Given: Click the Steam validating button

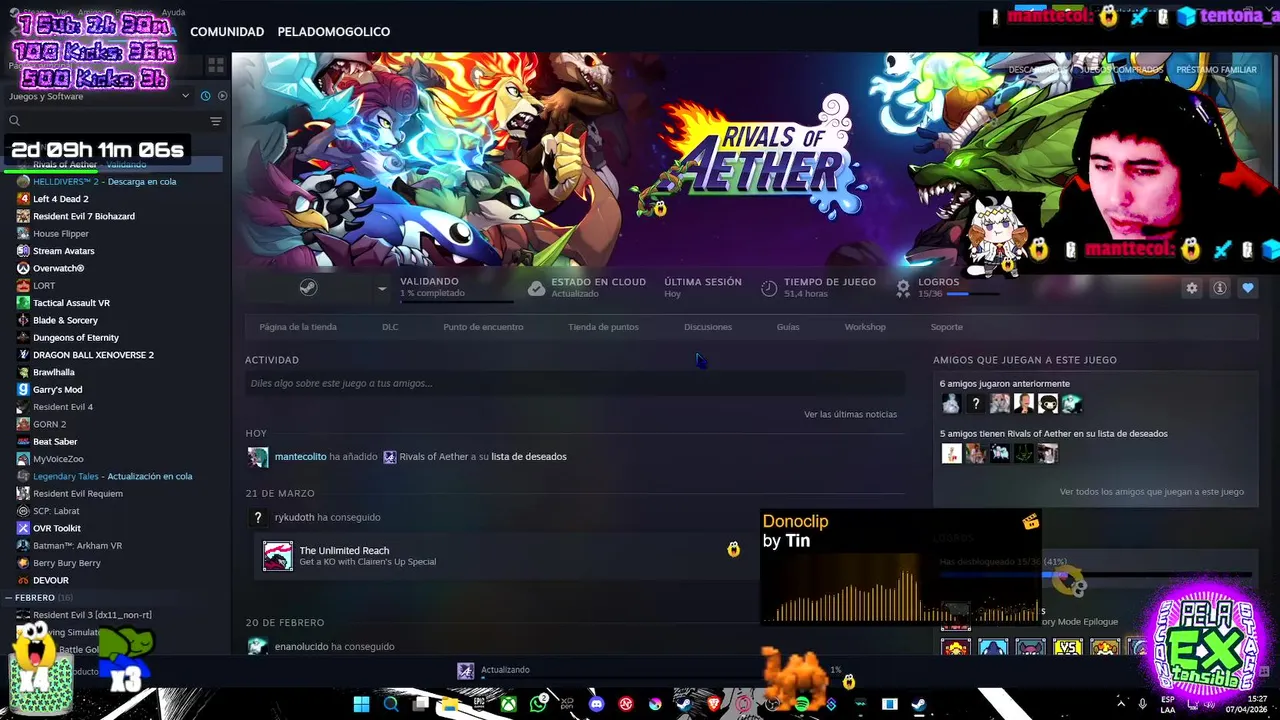Looking at the screenshot, I should coord(308,288).
